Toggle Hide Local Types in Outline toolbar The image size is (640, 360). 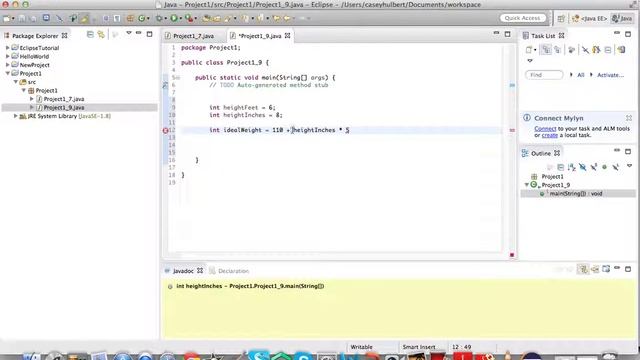click(x=616, y=167)
